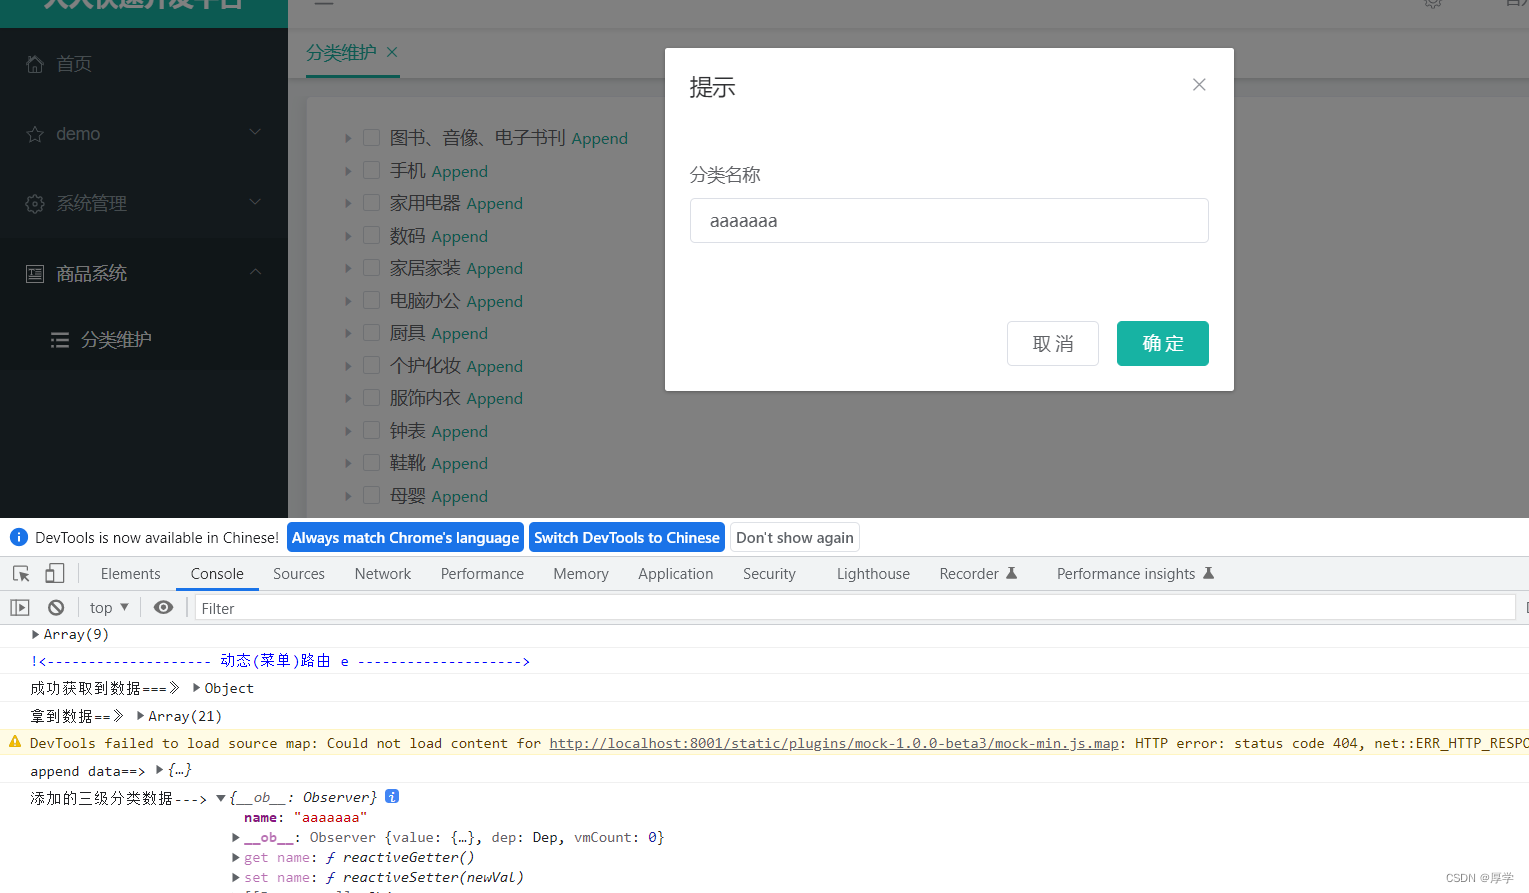1529x893 pixels.
Task: Check the 家居家装 checkbox
Action: click(371, 267)
